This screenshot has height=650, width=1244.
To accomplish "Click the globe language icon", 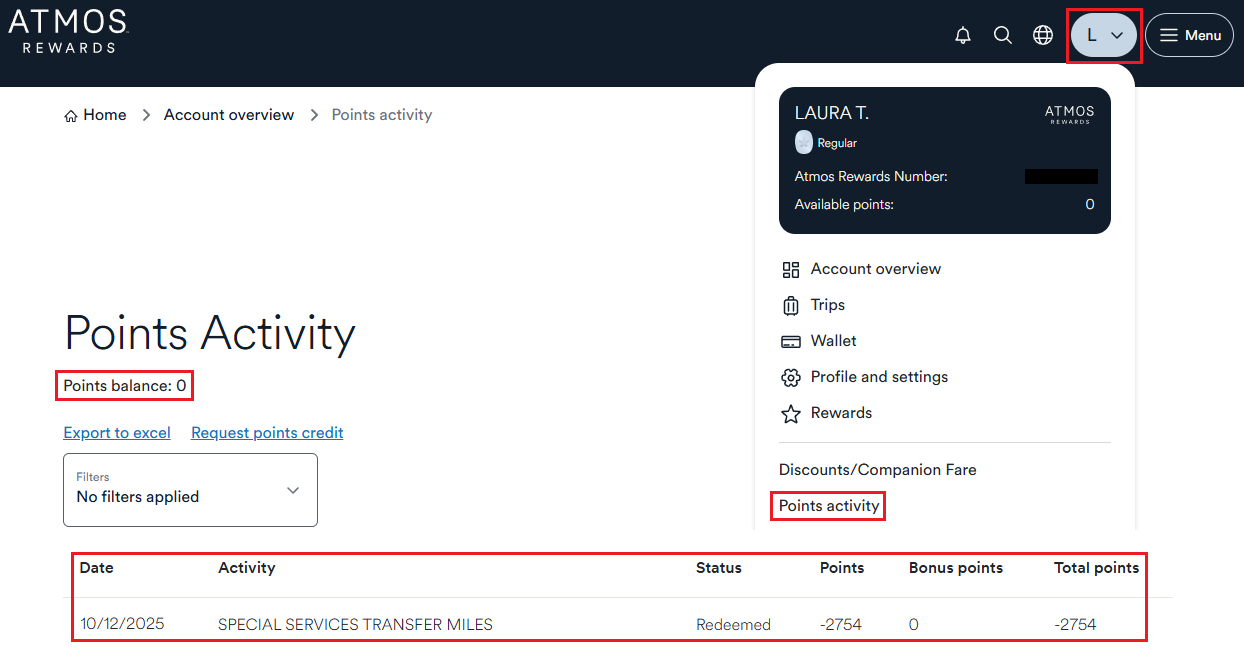I will 1043,35.
